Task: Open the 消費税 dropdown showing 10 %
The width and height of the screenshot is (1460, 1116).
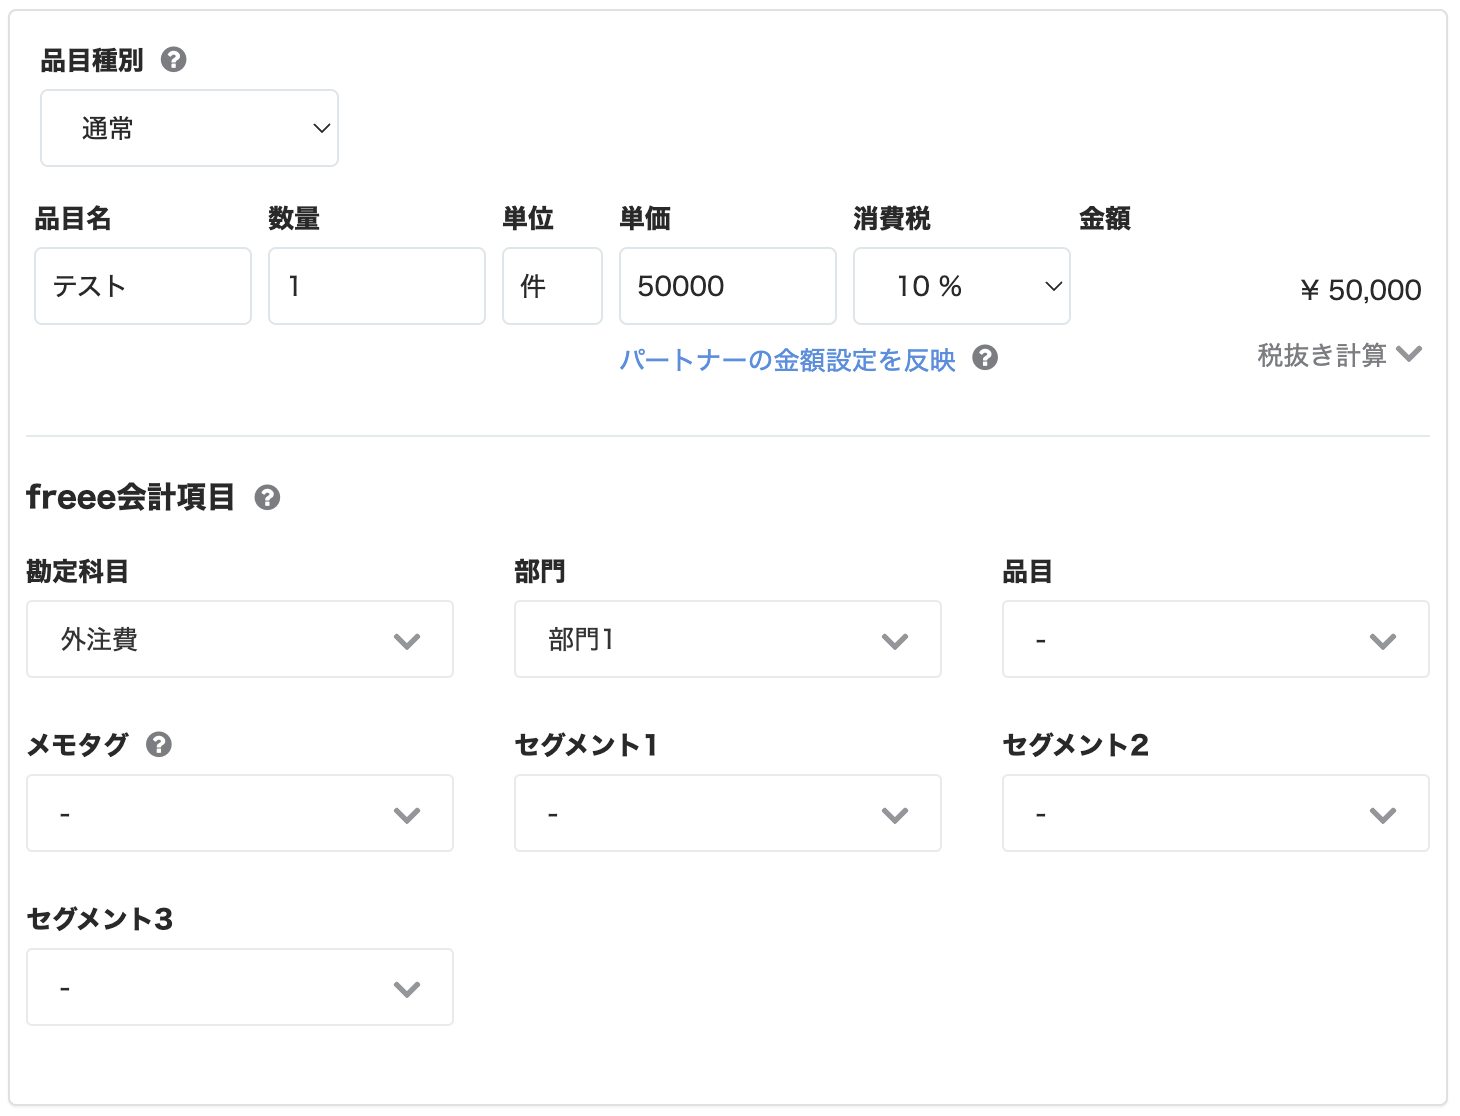Action: (962, 286)
